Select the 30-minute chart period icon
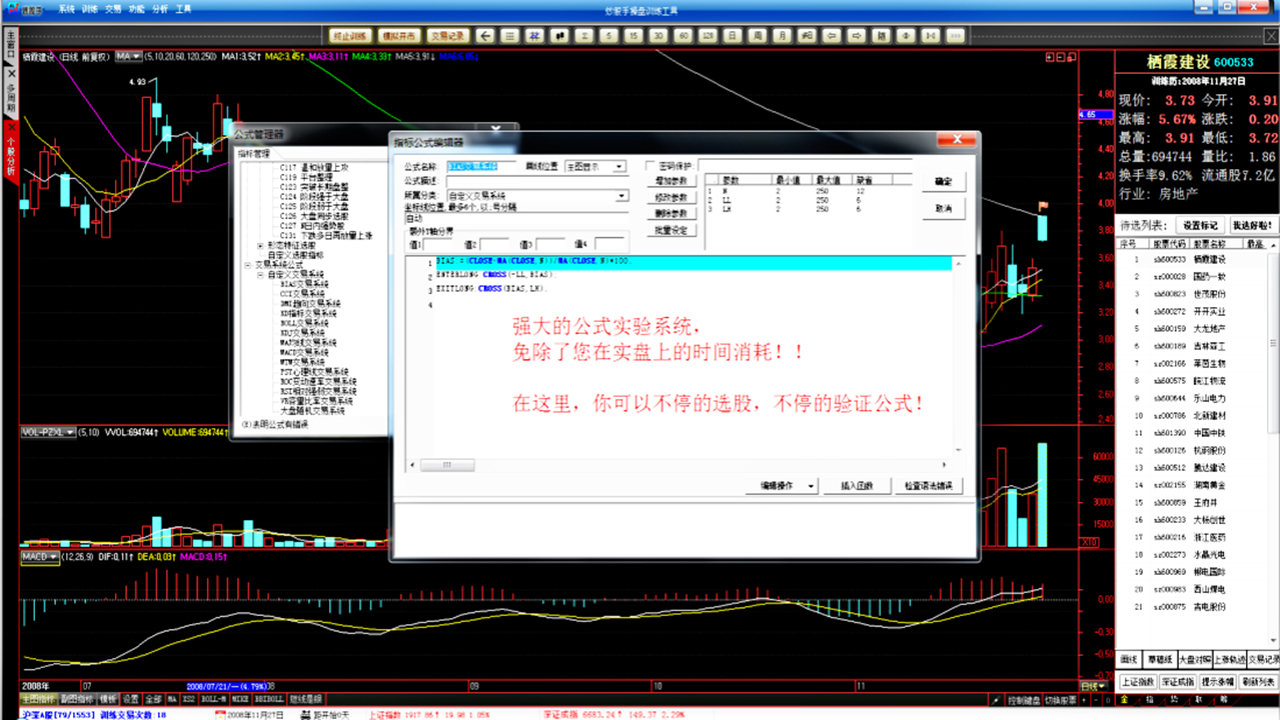This screenshot has width=1280, height=720. pos(657,35)
